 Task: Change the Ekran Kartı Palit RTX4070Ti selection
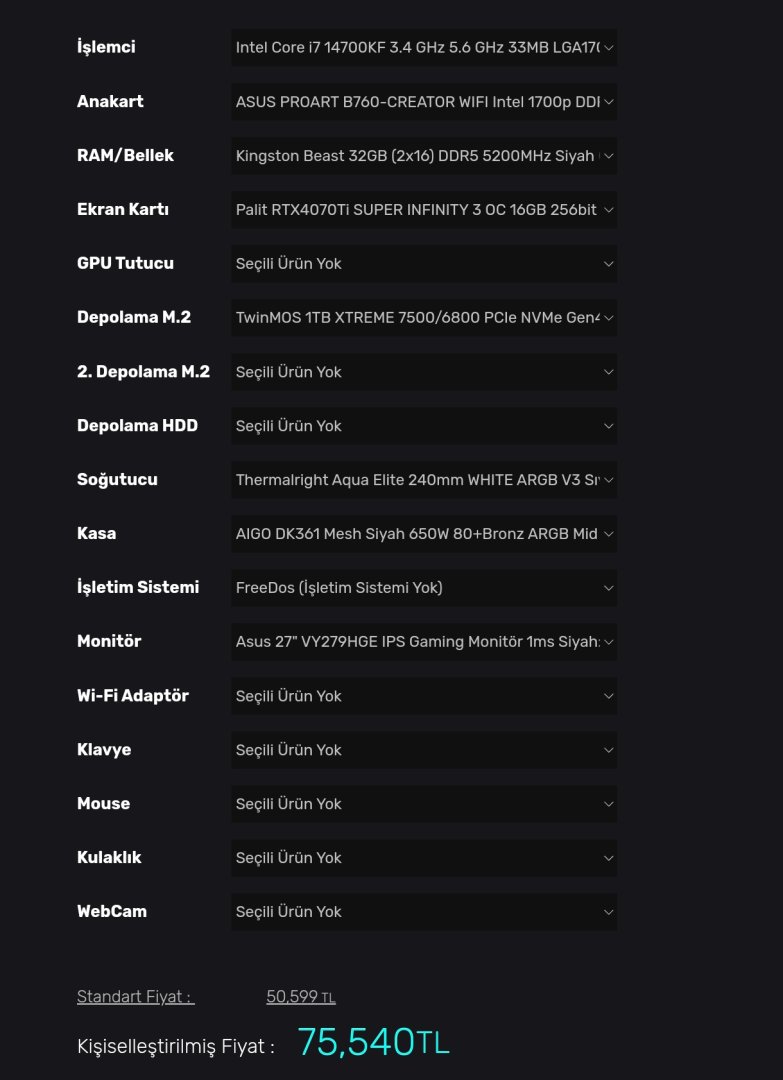click(423, 209)
